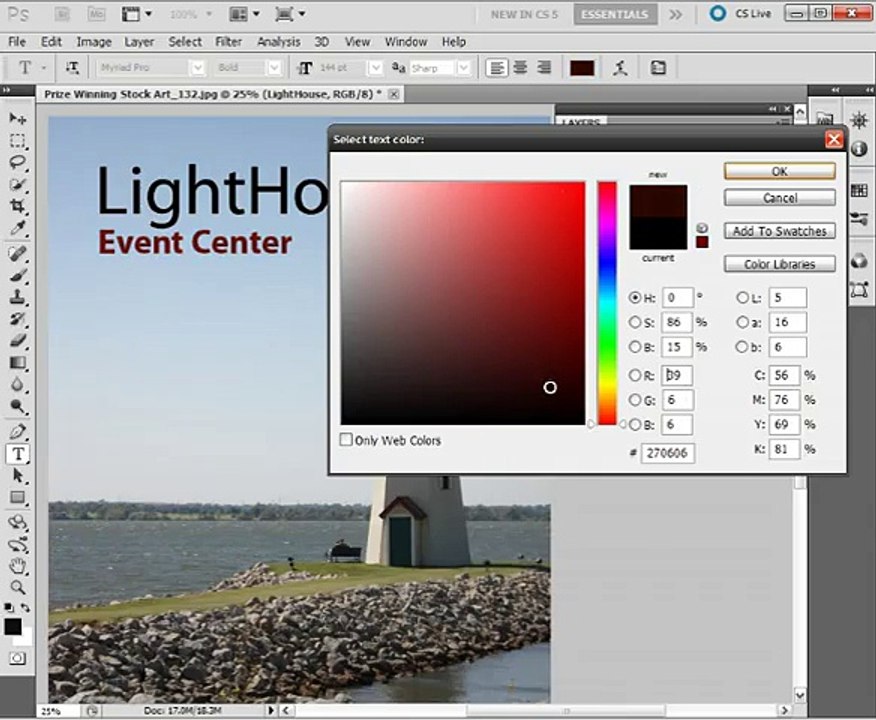Select the G green radio button
876x720 pixels.
click(x=635, y=400)
